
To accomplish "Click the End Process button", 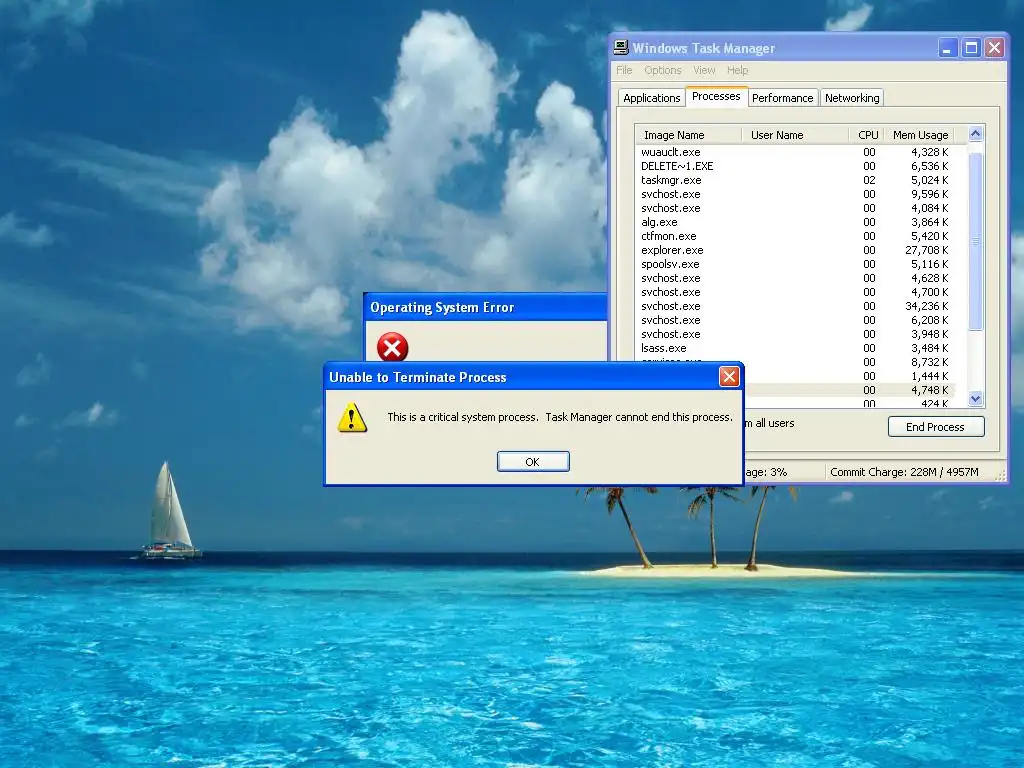I will tap(936, 426).
